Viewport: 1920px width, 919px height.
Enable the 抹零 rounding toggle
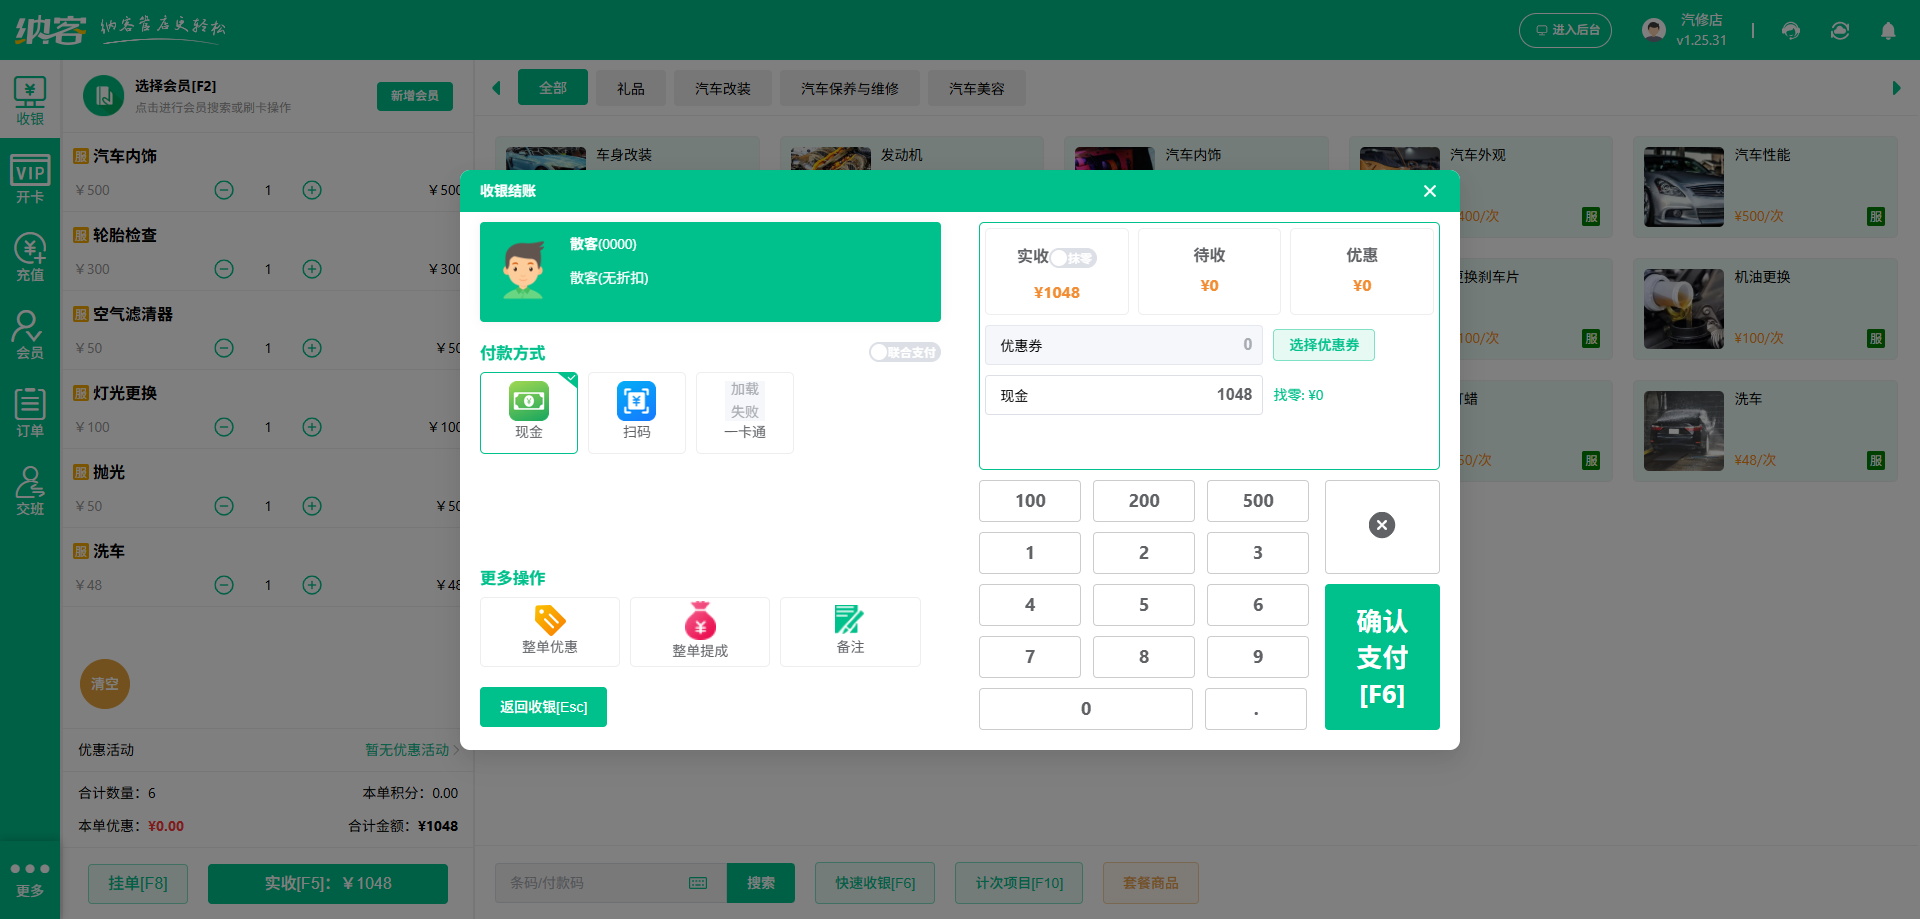[x=1072, y=257]
